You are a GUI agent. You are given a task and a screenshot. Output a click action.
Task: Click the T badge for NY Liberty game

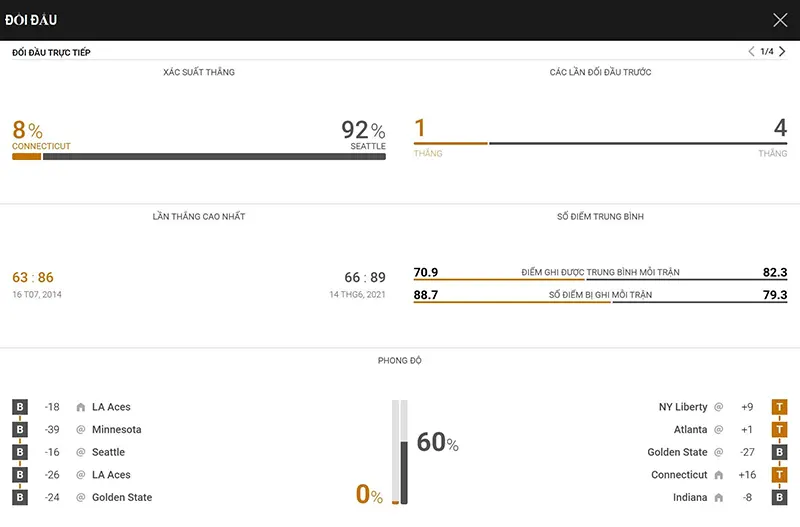(780, 407)
